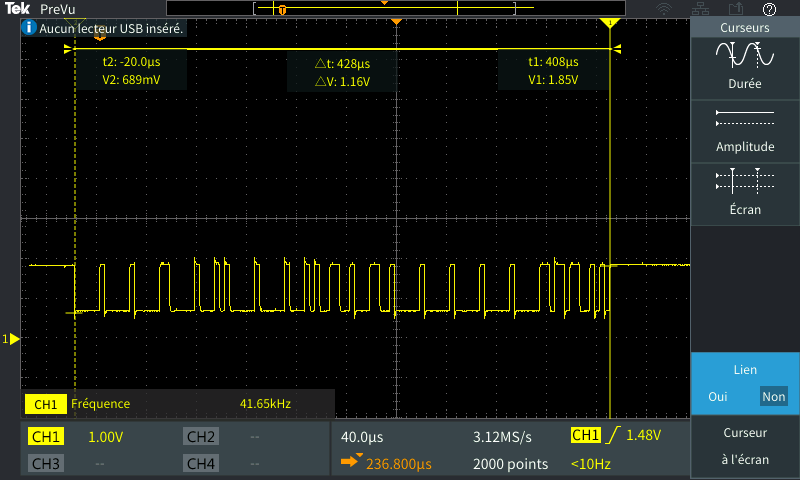
Task: Click the rising edge trigger slope icon
Action: click(612, 435)
